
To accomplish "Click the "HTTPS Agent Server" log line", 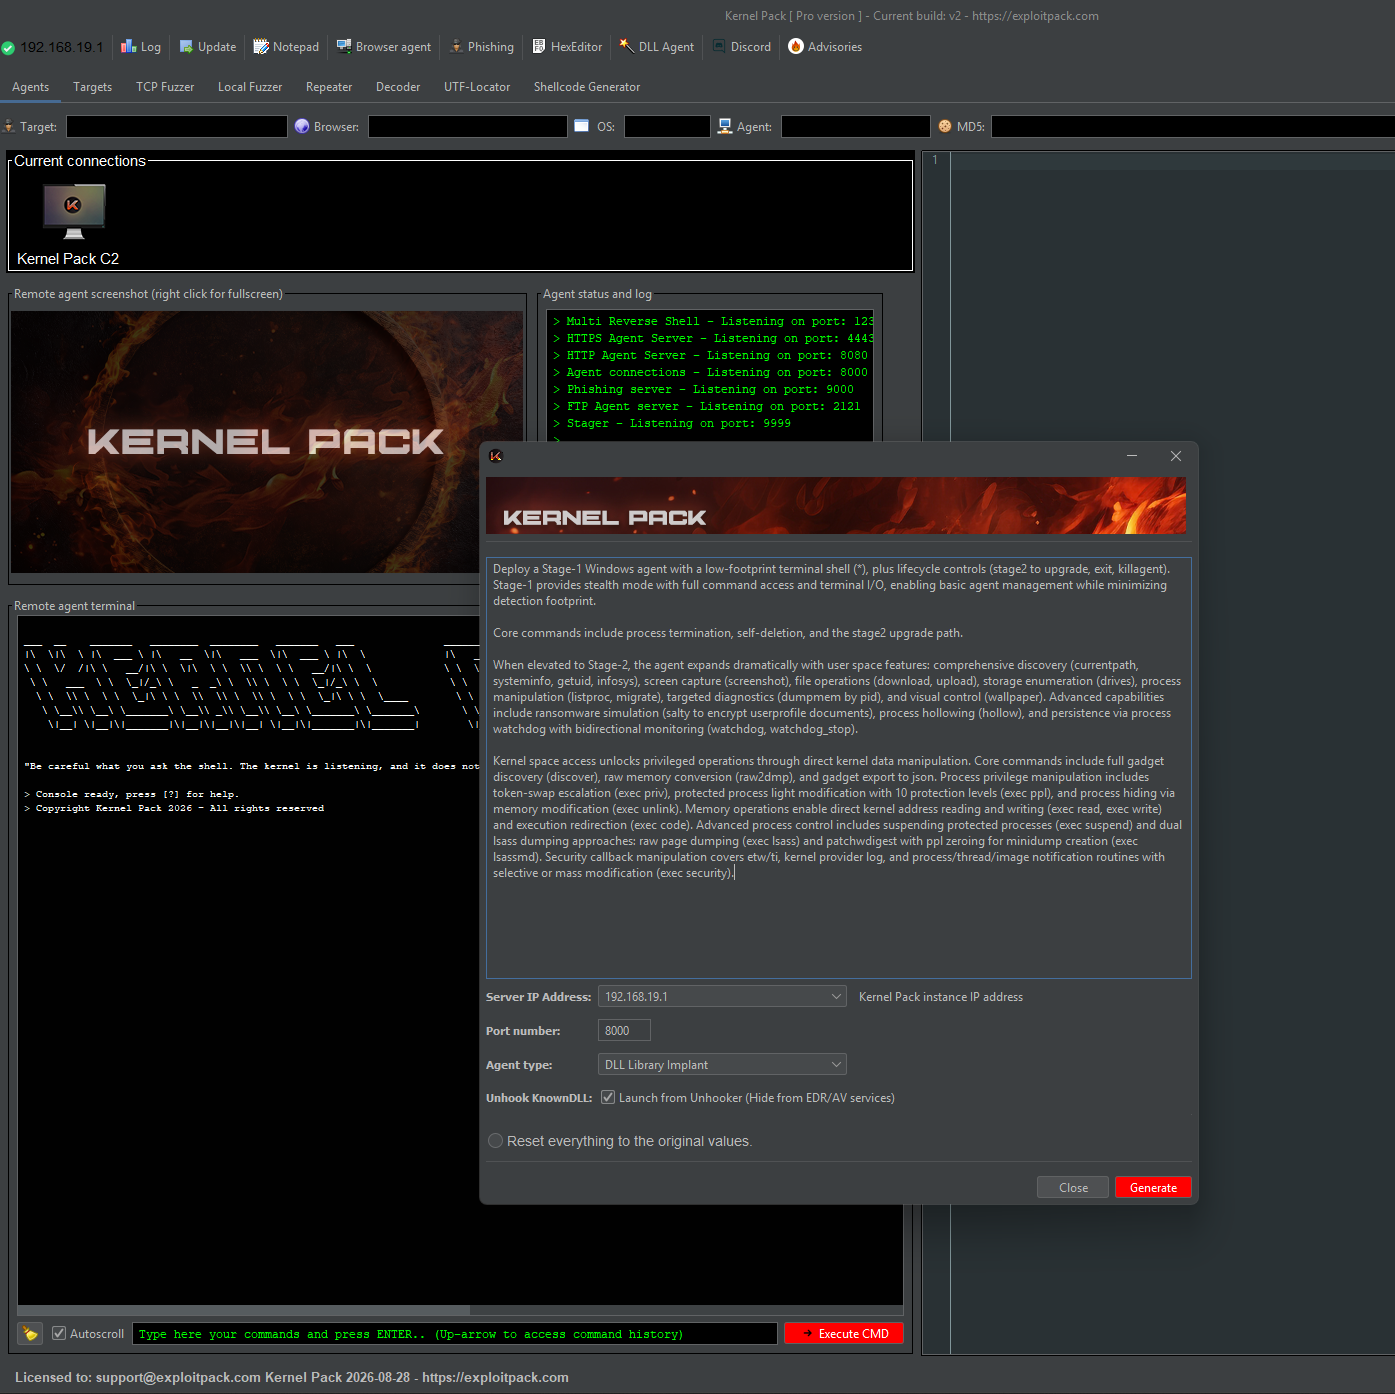I will coord(713,338).
